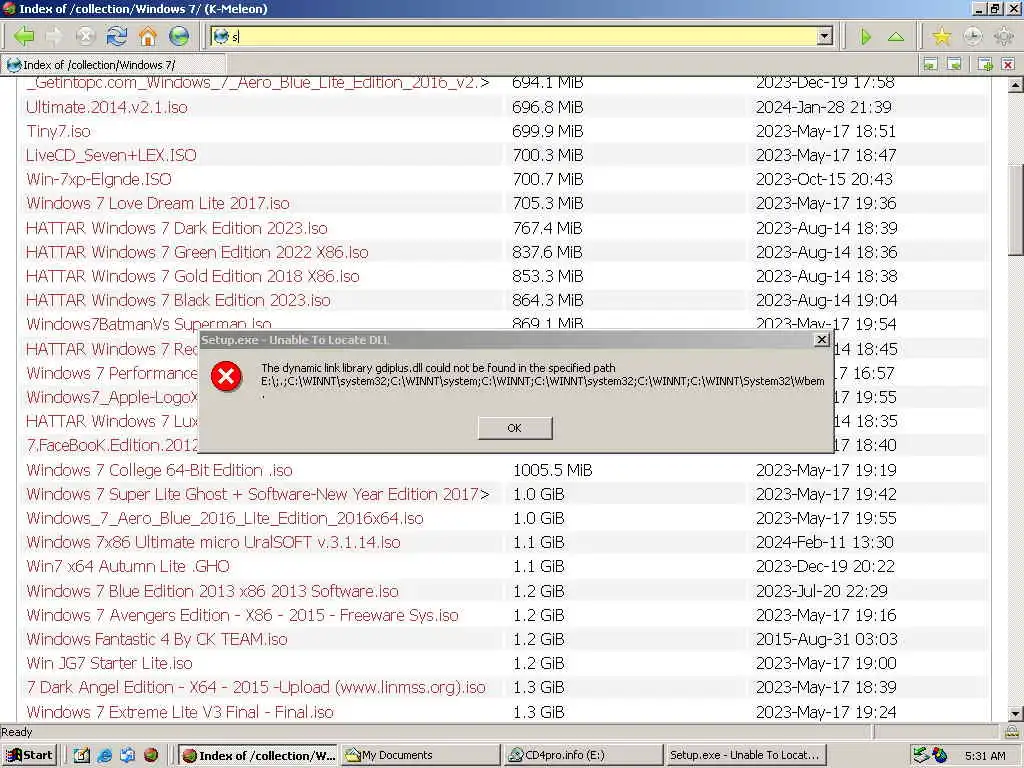Click the second tab-bar window icon at right

tap(954, 64)
